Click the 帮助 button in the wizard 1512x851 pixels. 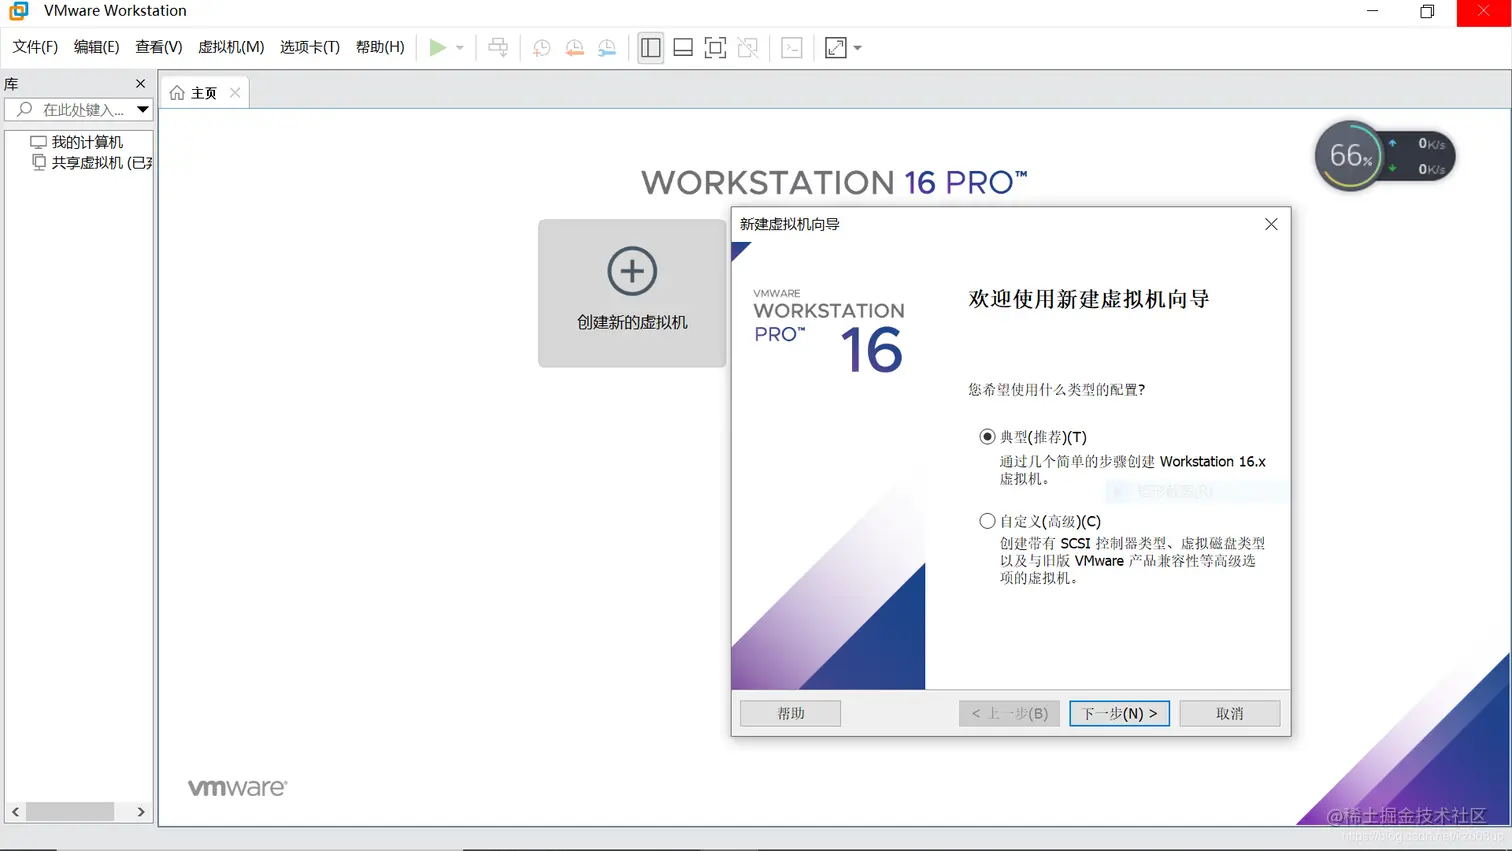(x=790, y=713)
